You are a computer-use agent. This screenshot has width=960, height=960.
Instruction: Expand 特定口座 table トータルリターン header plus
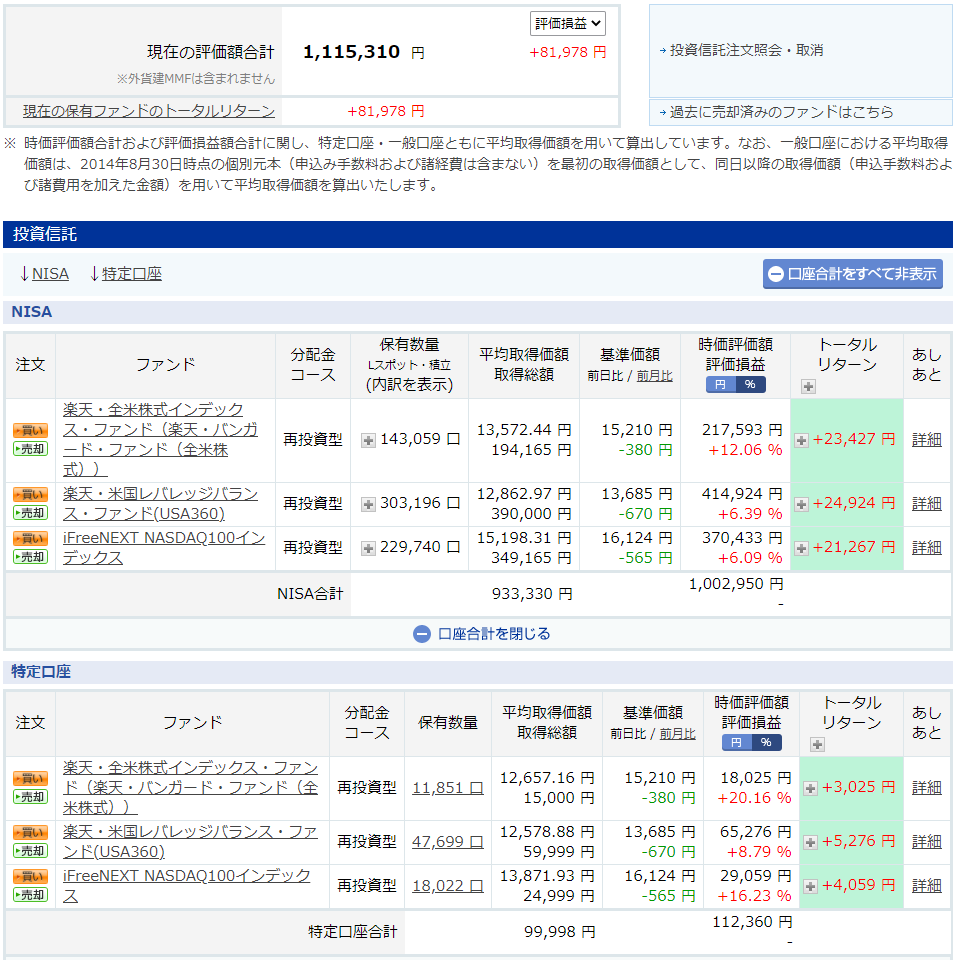coord(817,744)
